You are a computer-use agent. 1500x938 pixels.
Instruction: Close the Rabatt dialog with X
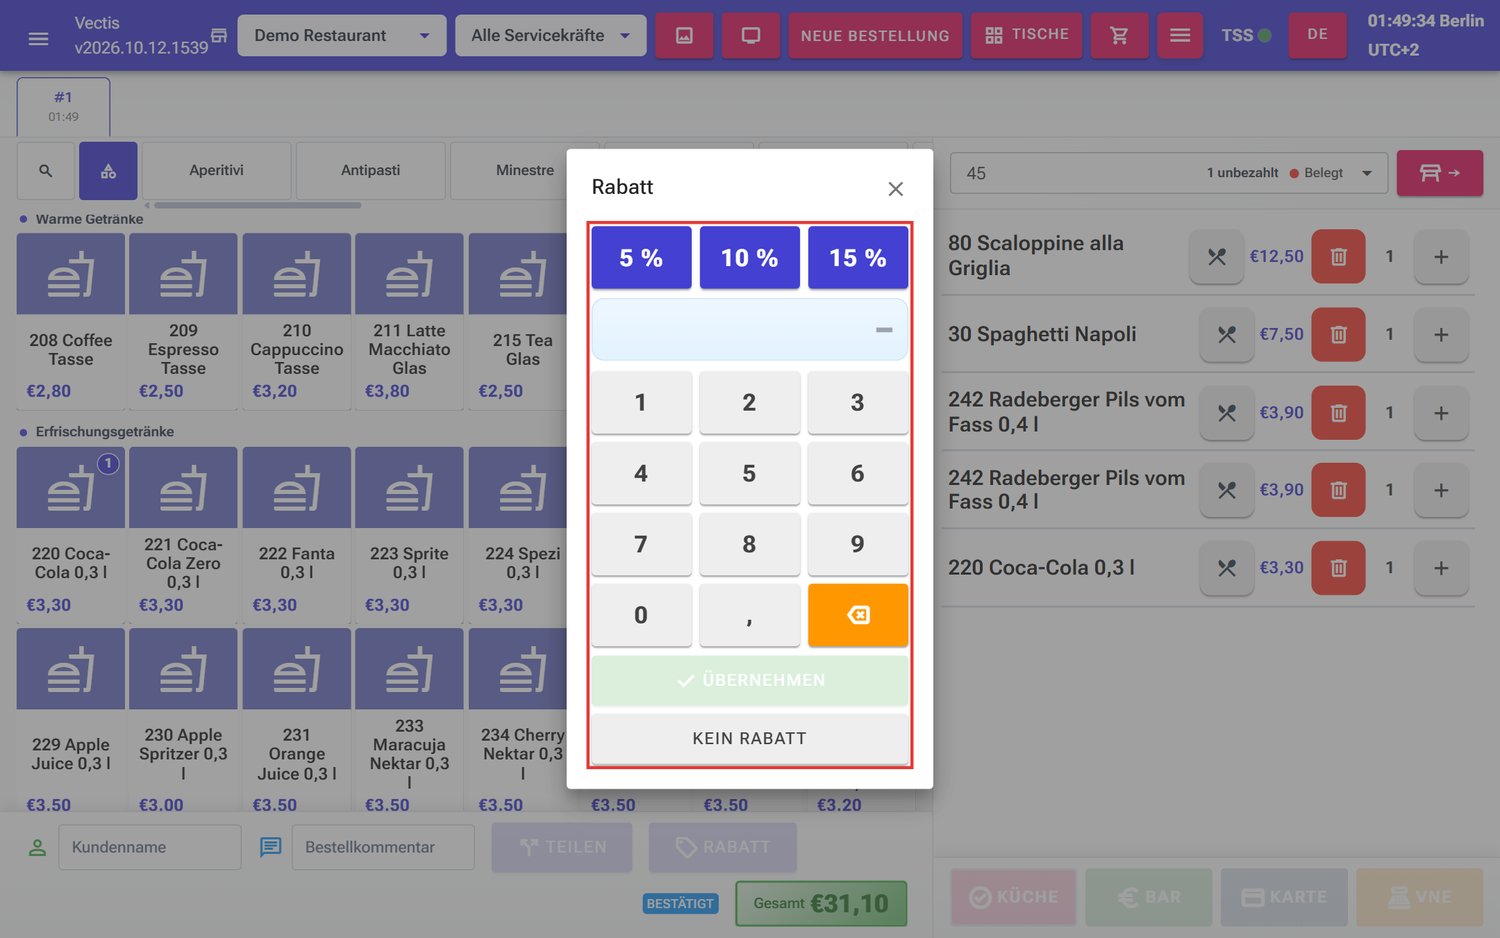pyautogui.click(x=895, y=189)
